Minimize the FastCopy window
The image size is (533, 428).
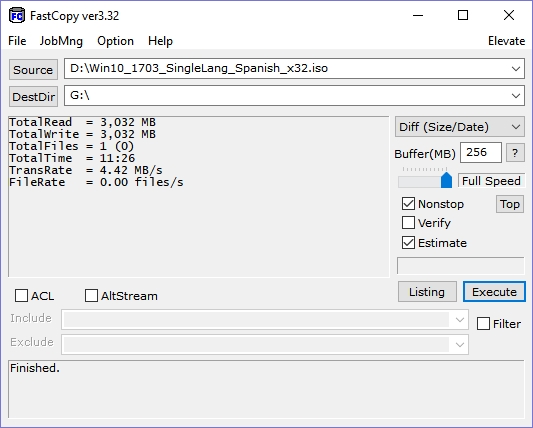(x=418, y=16)
